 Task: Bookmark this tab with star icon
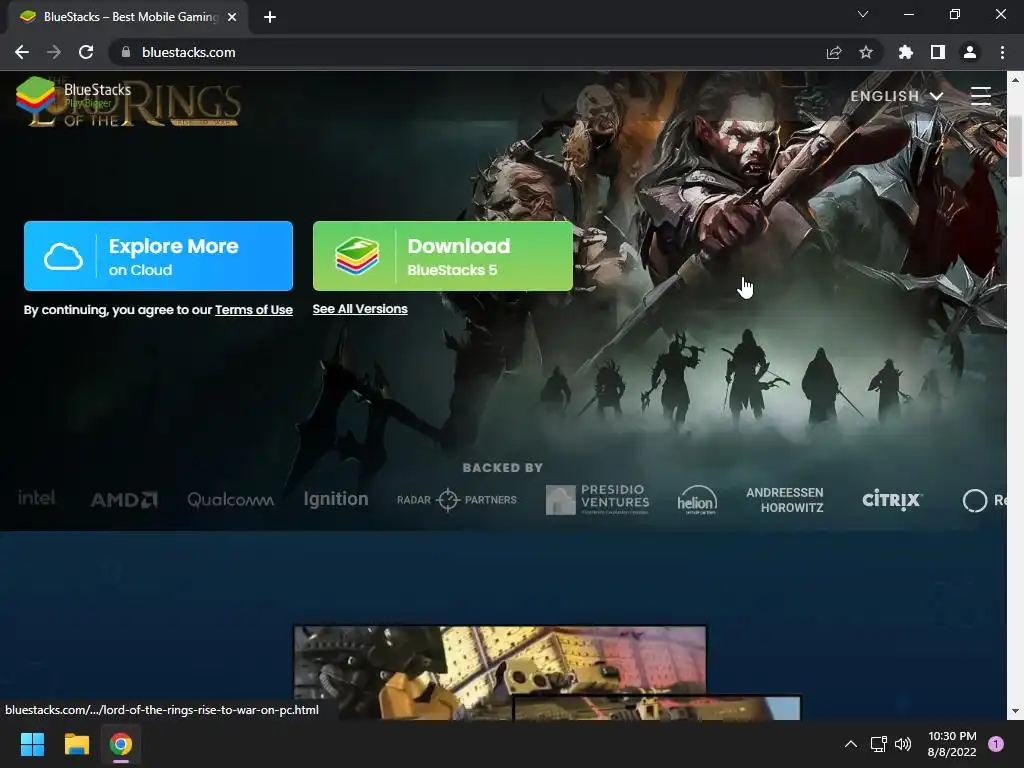[866, 52]
